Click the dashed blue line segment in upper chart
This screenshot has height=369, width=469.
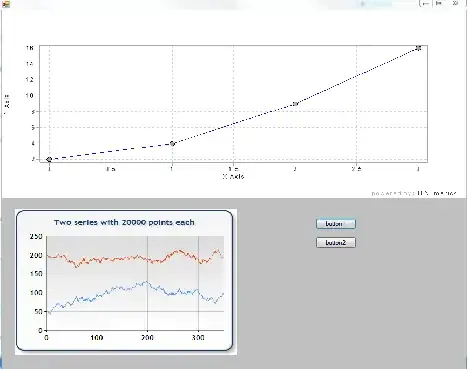point(111,151)
